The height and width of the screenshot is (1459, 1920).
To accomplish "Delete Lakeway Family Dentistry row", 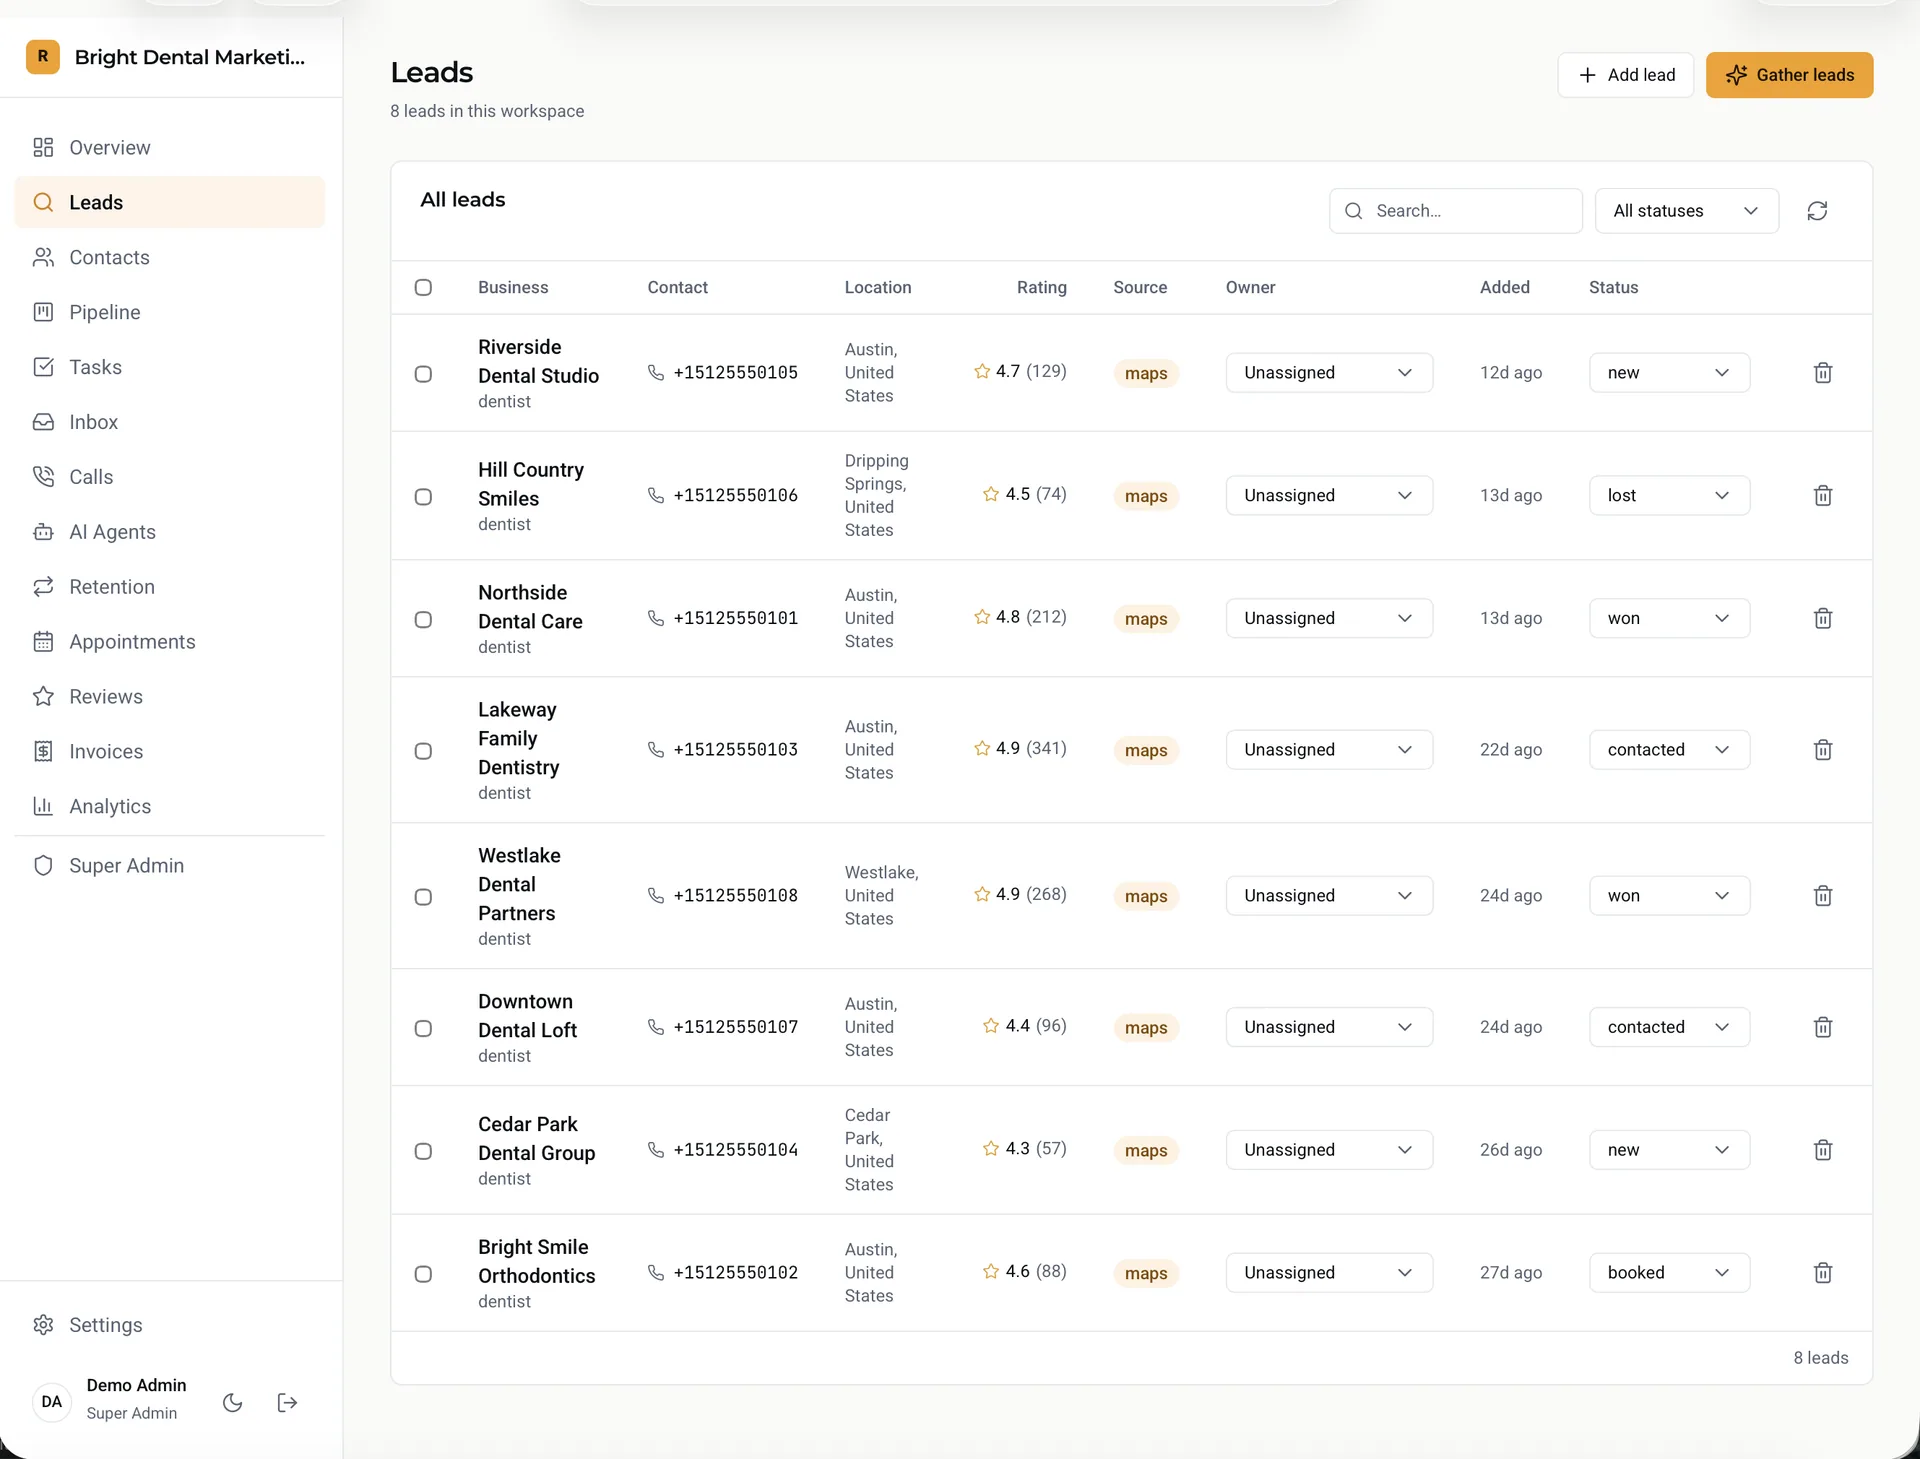I will tap(1822, 750).
